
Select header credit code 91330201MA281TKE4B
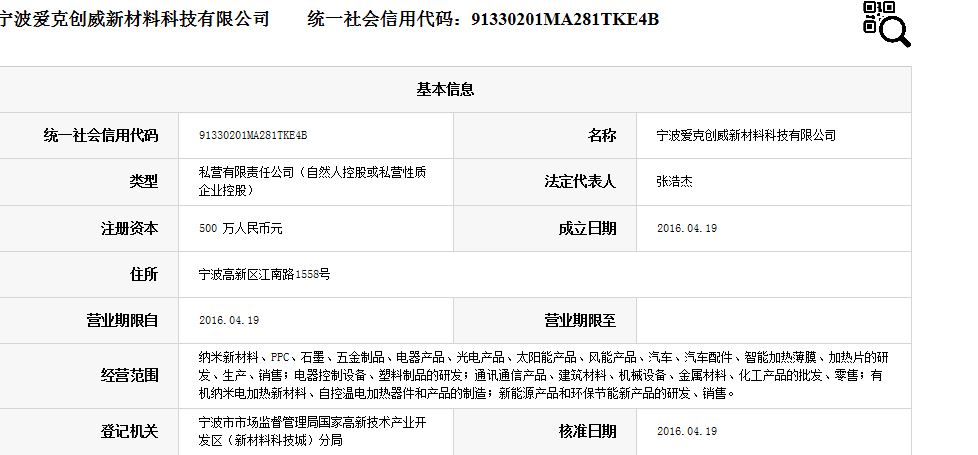[x=564, y=19]
